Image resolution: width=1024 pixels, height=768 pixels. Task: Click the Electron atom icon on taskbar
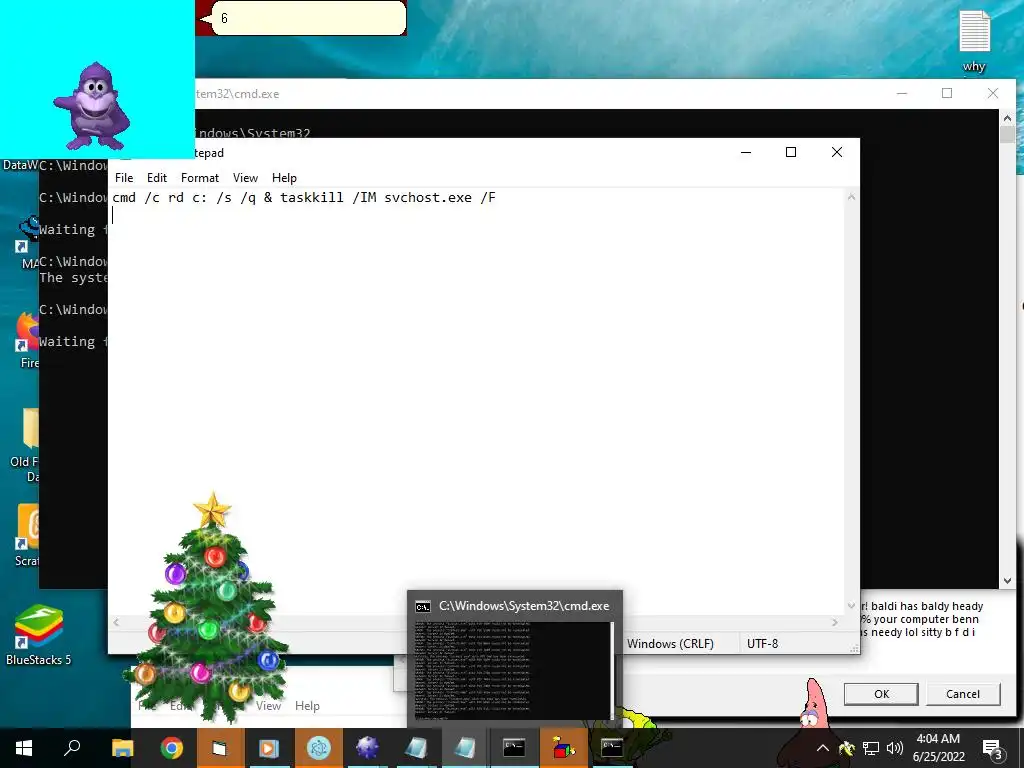319,748
